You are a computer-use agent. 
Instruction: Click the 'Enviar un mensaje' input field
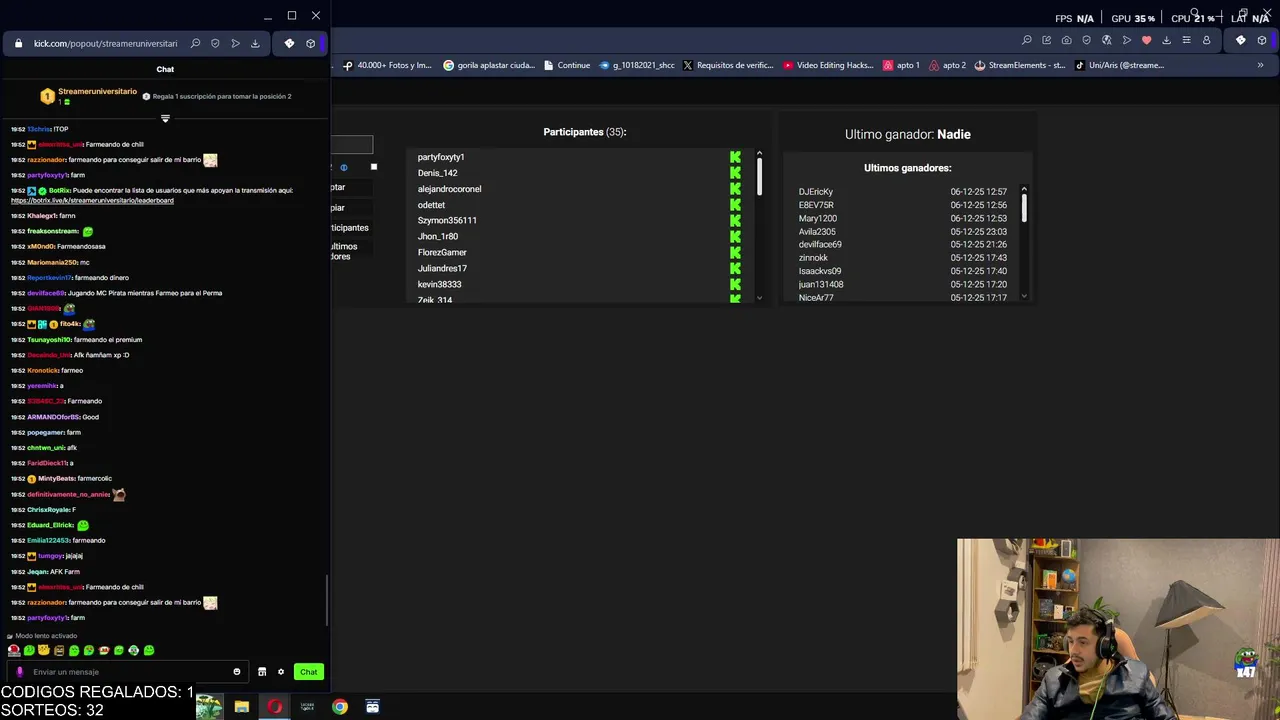[x=130, y=672]
